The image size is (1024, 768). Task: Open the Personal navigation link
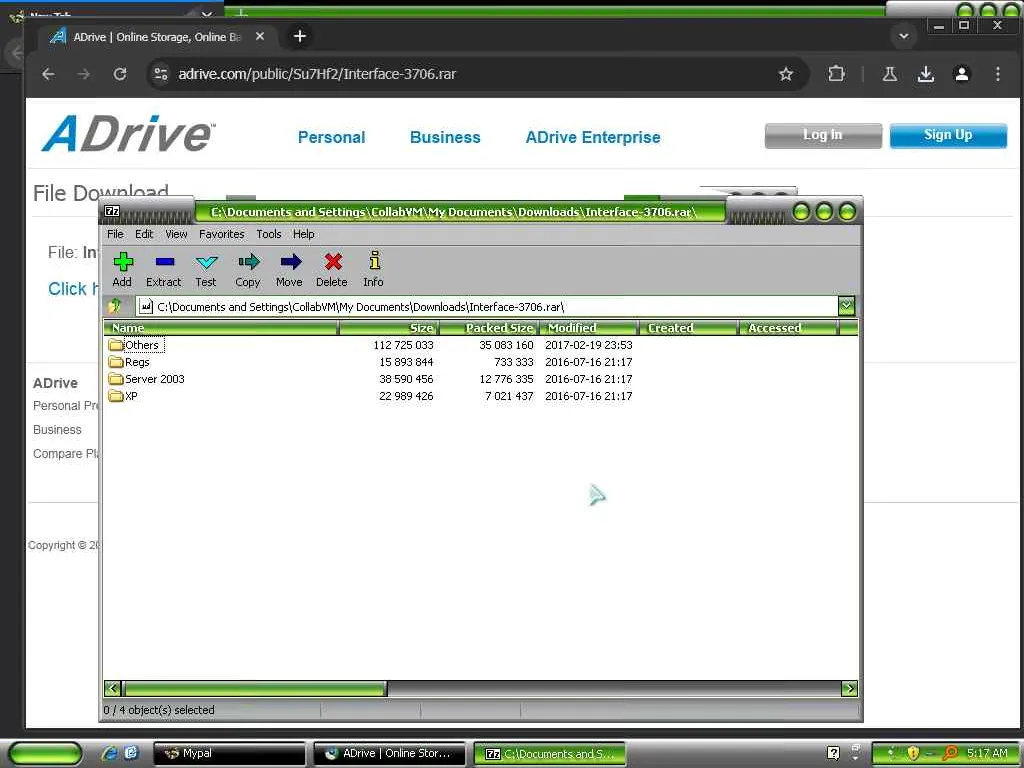click(x=331, y=137)
